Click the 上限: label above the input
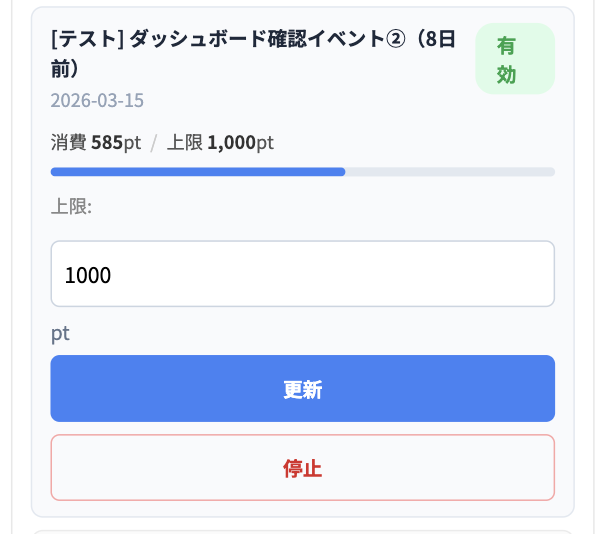This screenshot has height=534, width=612. click(71, 207)
